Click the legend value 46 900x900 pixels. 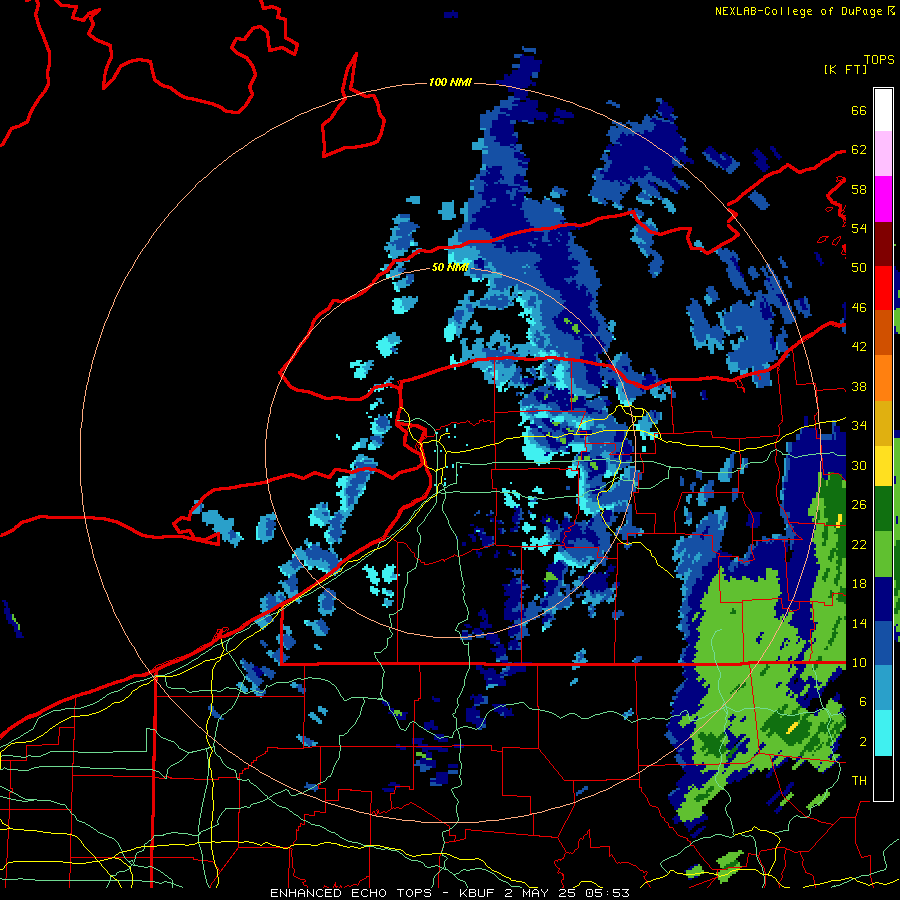(859, 308)
